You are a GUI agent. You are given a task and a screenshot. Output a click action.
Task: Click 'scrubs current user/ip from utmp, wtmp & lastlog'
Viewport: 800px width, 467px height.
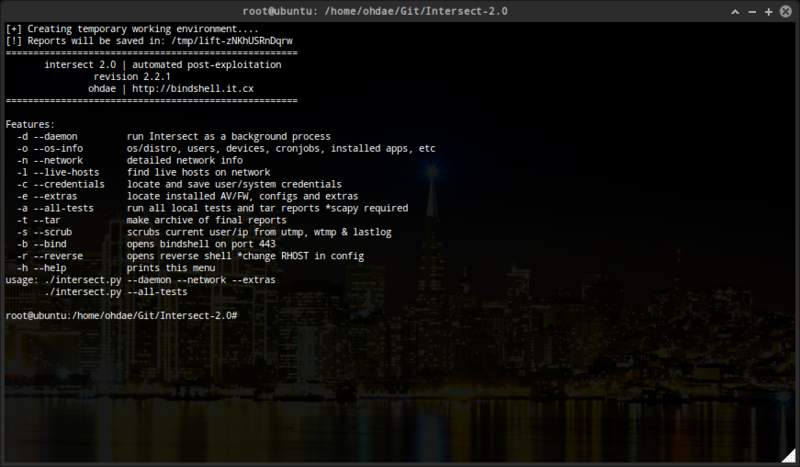pos(259,232)
